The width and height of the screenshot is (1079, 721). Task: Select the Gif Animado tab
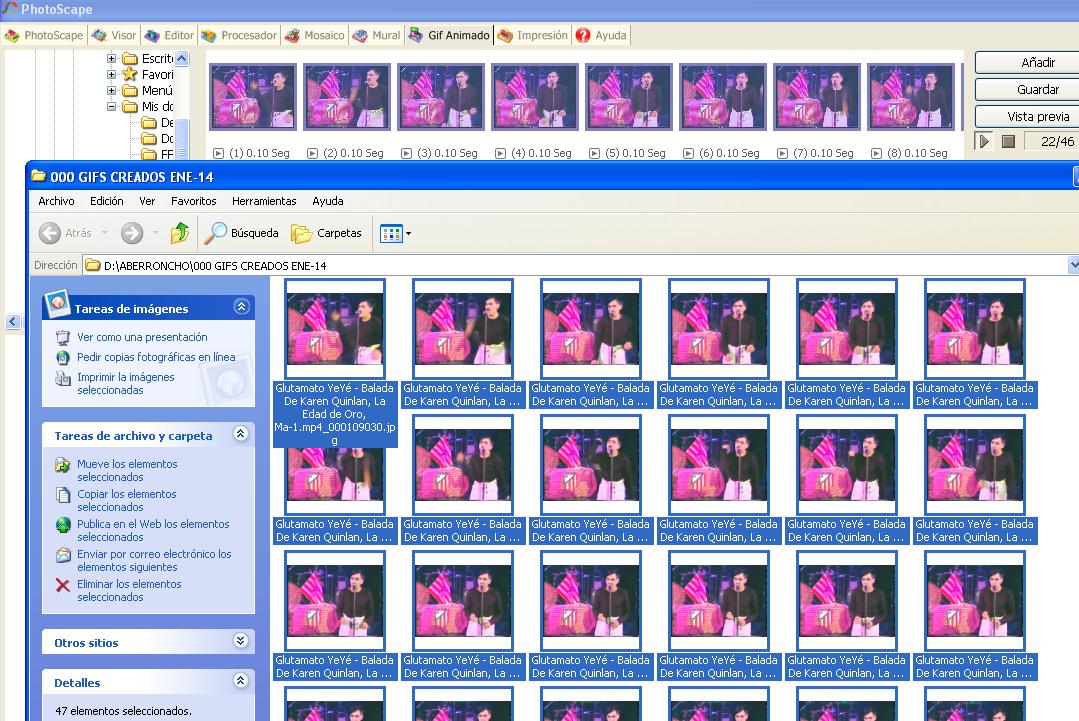(449, 35)
